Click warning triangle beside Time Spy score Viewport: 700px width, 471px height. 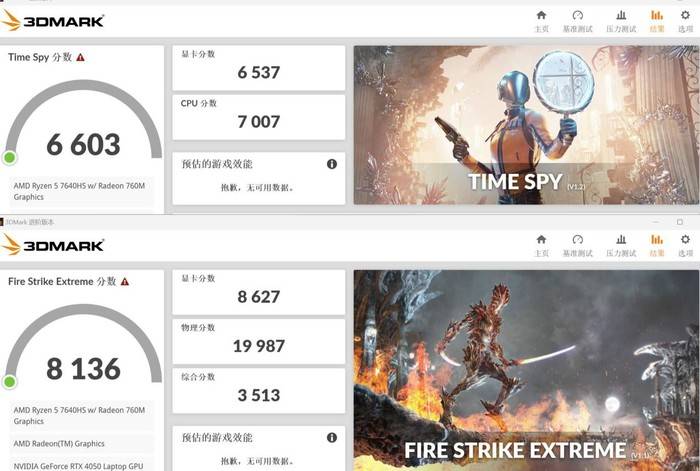(x=80, y=58)
